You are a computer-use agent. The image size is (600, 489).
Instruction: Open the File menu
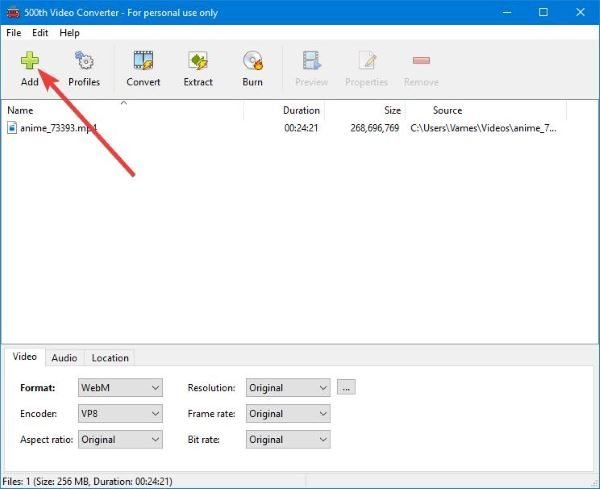[13, 33]
